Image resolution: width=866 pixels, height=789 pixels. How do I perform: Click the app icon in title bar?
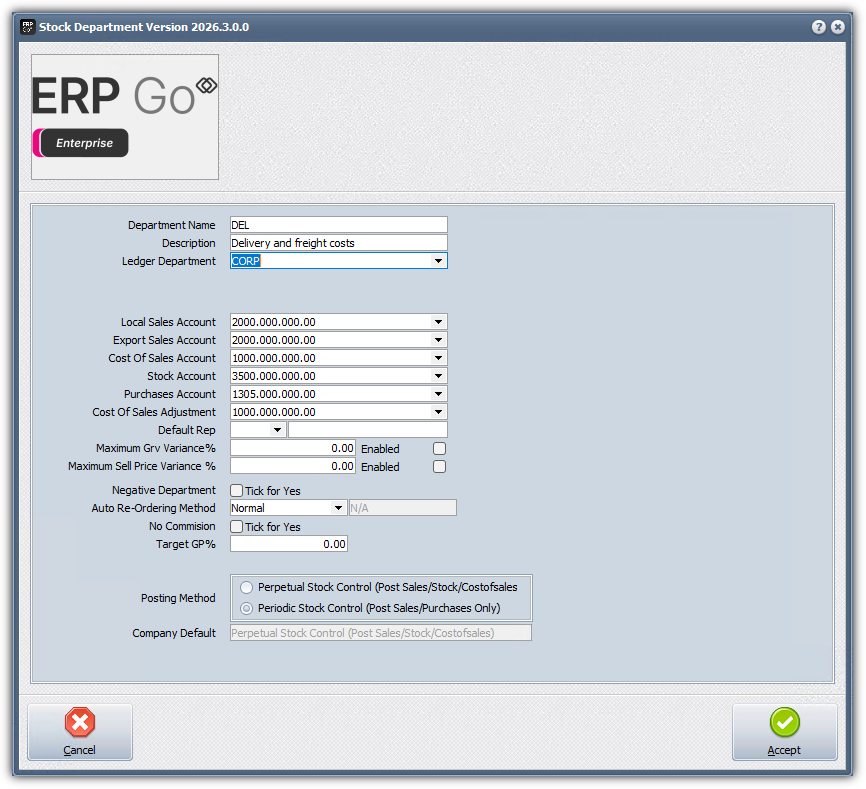(28, 27)
